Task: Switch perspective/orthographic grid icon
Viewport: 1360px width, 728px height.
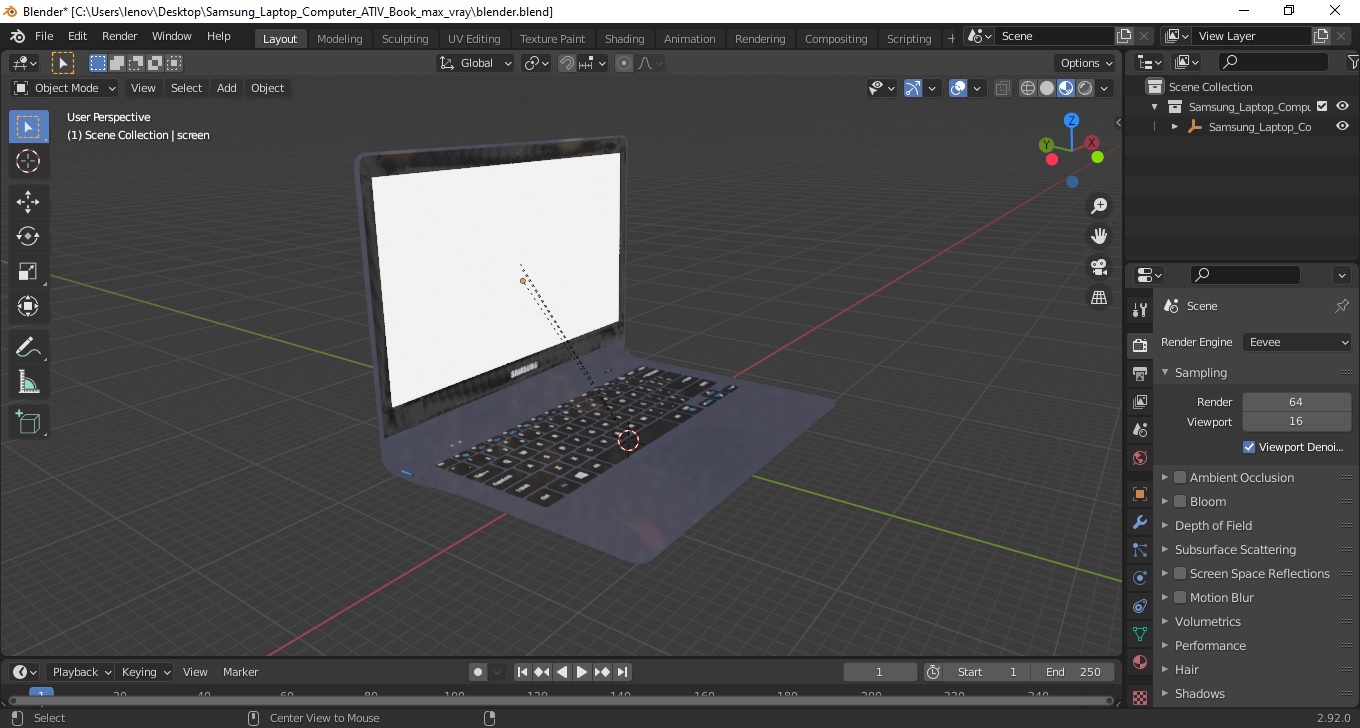Action: [x=1099, y=297]
